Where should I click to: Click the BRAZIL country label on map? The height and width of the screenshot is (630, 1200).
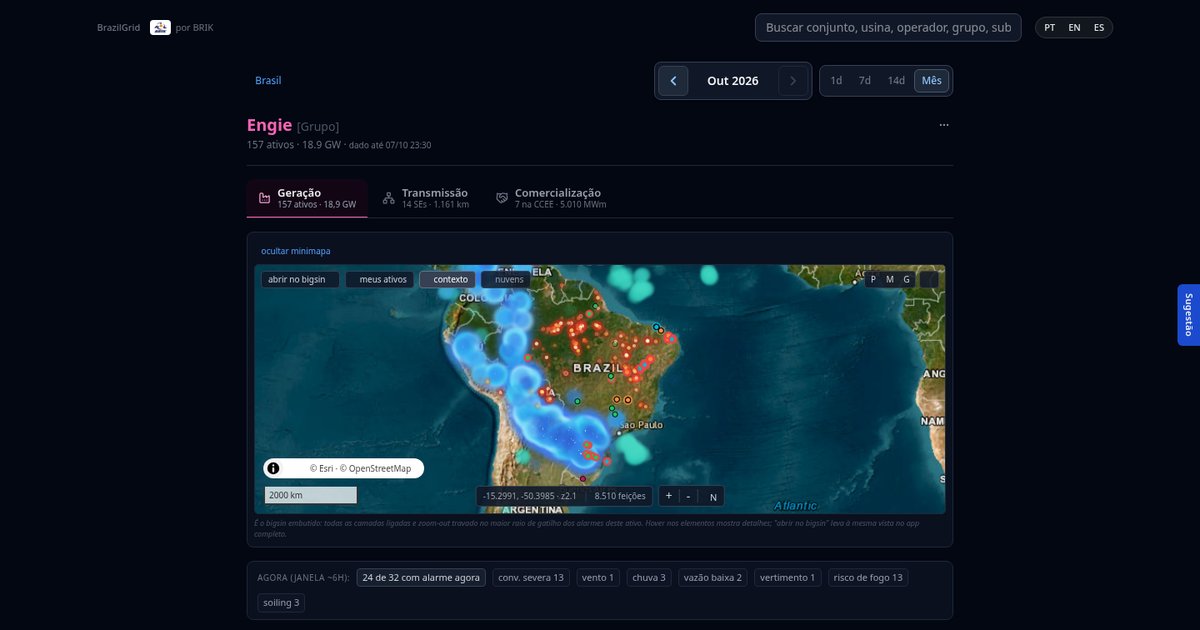598,368
